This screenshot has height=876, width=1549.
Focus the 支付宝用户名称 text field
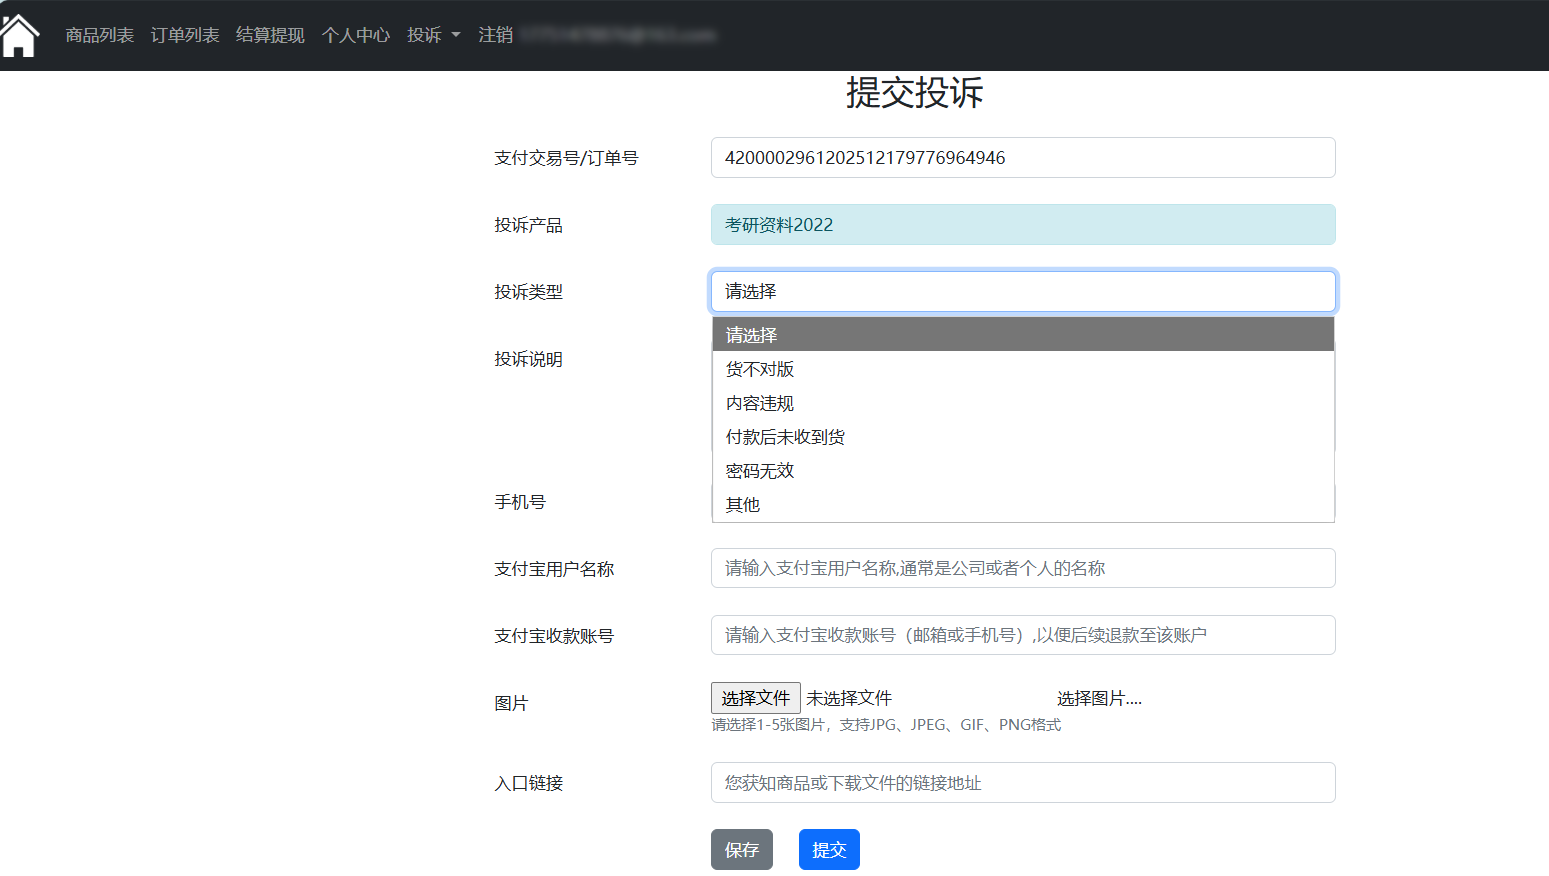pyautogui.click(x=1022, y=568)
